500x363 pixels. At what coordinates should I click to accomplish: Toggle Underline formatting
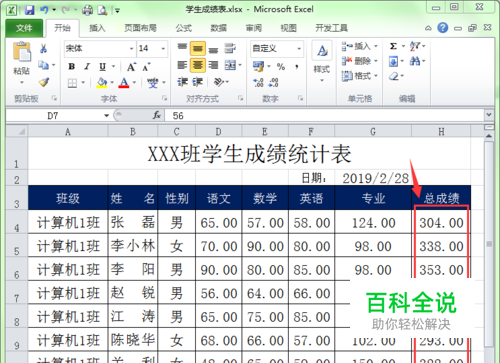tap(102, 67)
